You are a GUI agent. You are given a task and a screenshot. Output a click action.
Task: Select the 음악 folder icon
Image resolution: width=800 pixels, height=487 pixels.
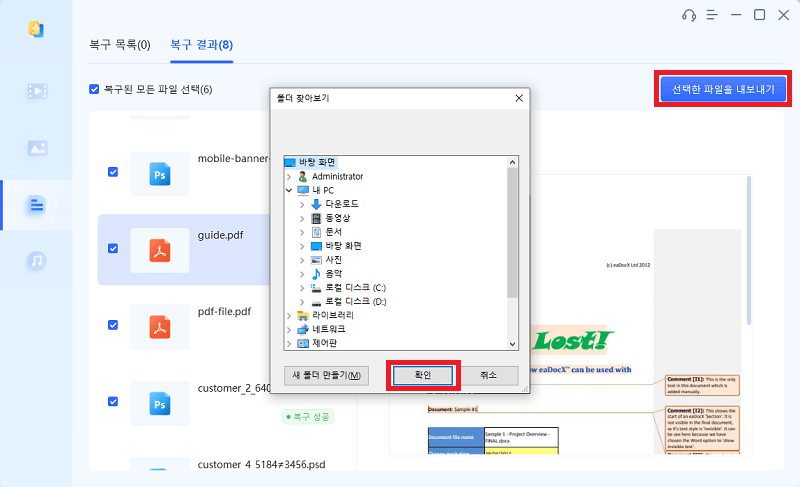pos(316,274)
